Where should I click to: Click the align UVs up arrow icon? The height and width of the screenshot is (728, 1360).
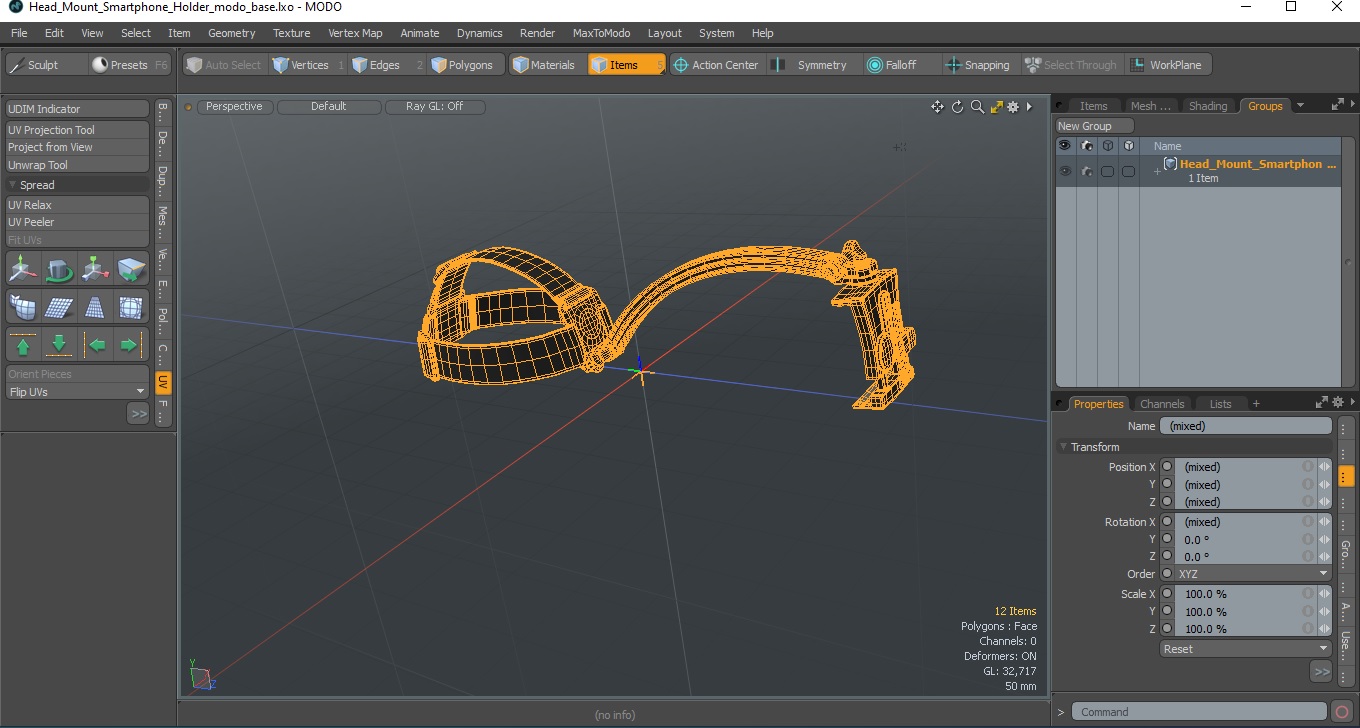tap(23, 345)
